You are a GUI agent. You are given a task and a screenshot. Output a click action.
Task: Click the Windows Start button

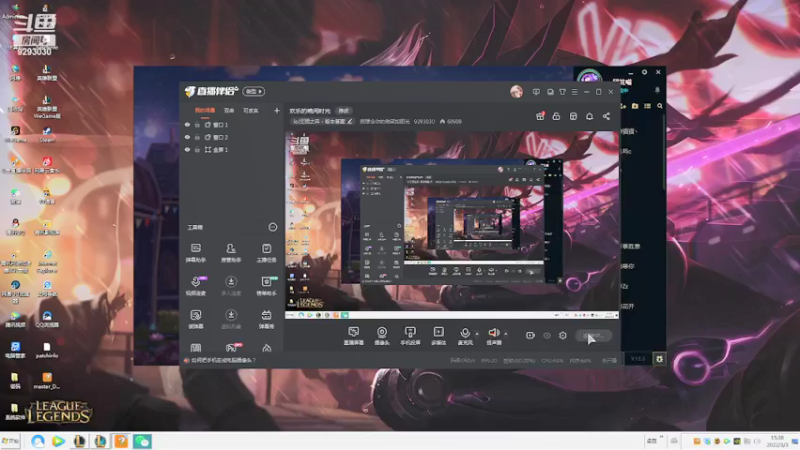pyautogui.click(x=10, y=441)
